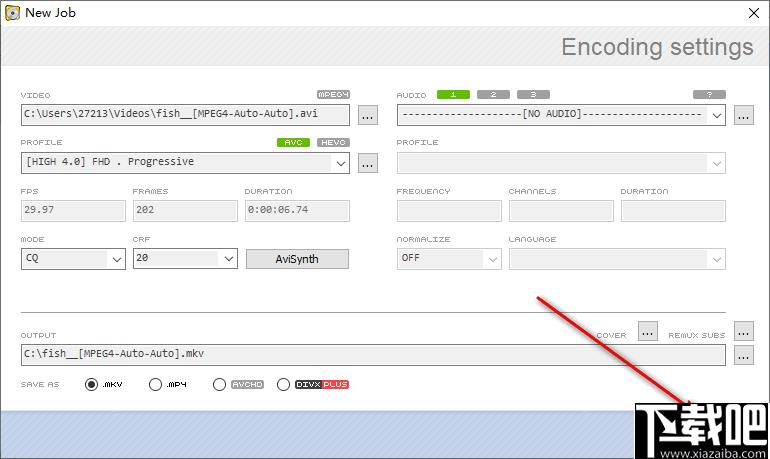Click the video Duration field
The image size is (770, 459).
pos(297,211)
